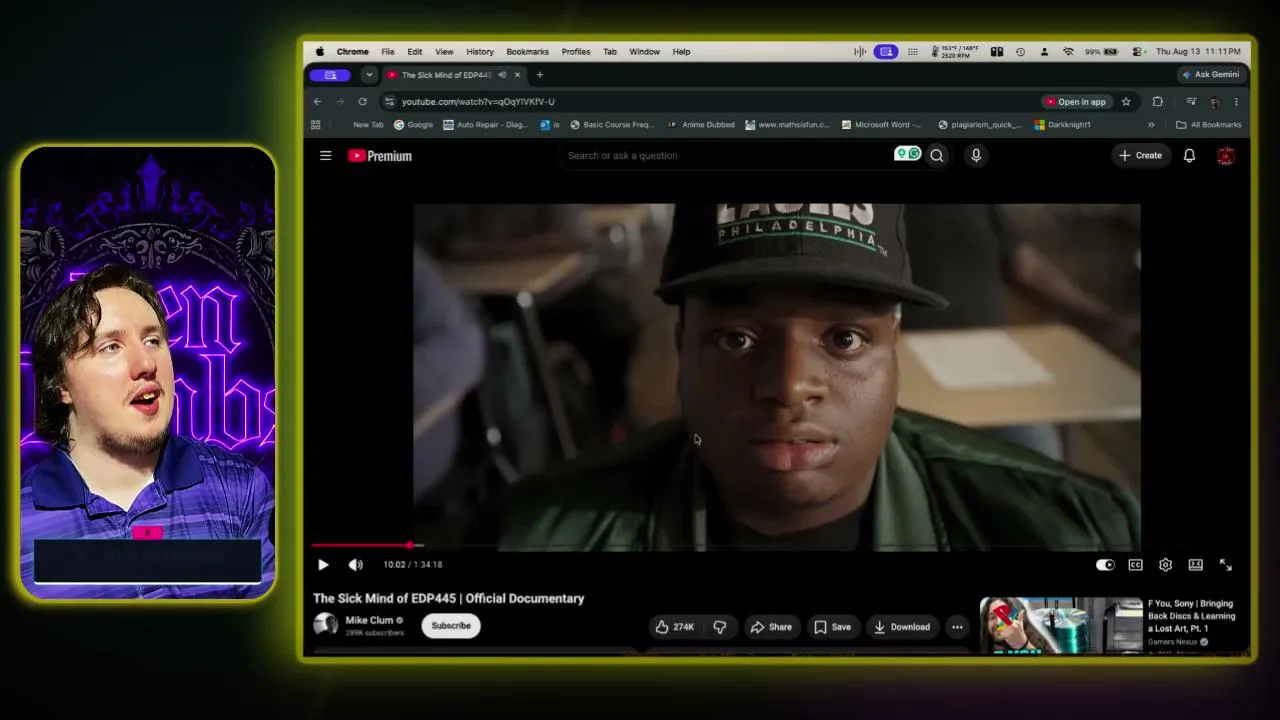Click the Create button
Screen dimensions: 1280x720
click(1140, 155)
